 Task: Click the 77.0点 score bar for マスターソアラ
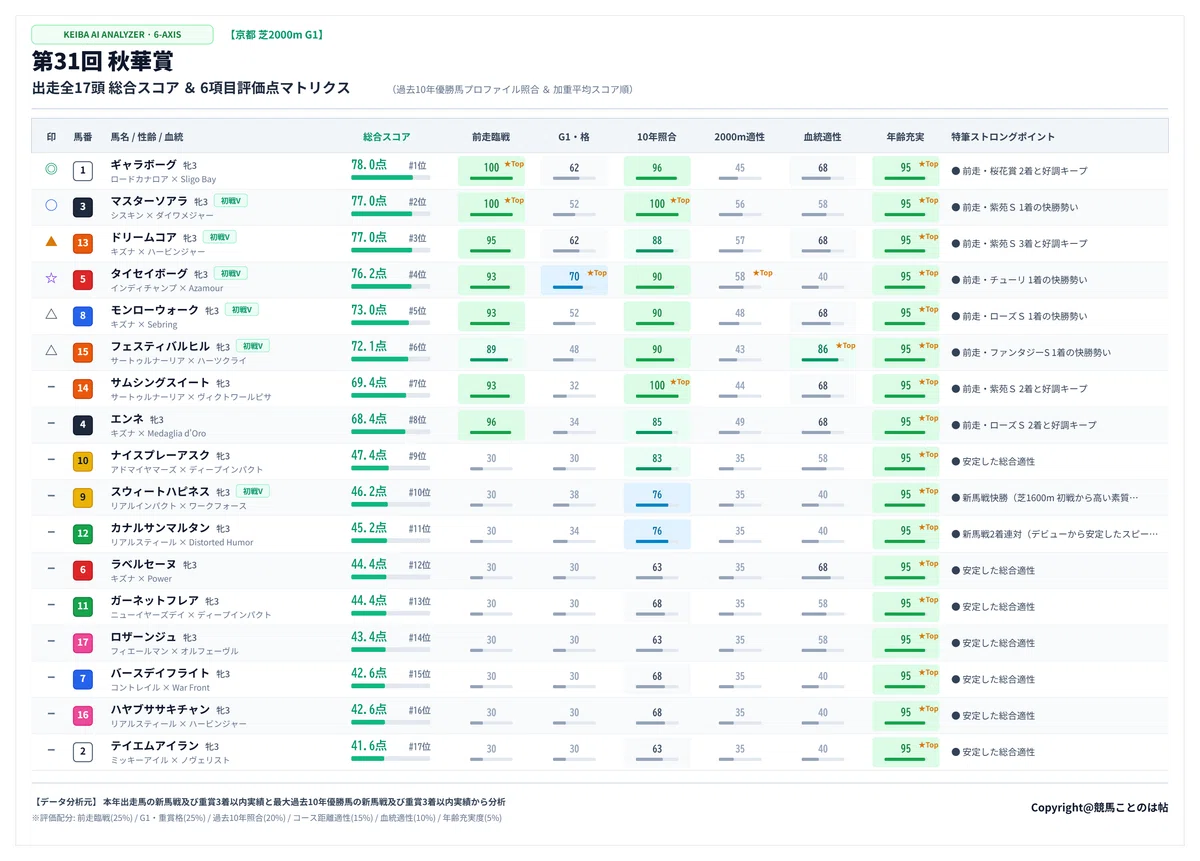point(391,214)
